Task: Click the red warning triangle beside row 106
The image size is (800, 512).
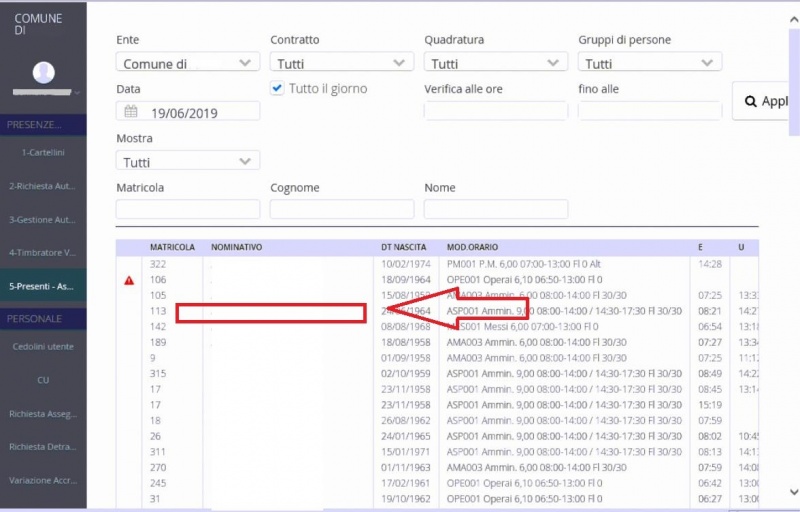Action: click(128, 280)
